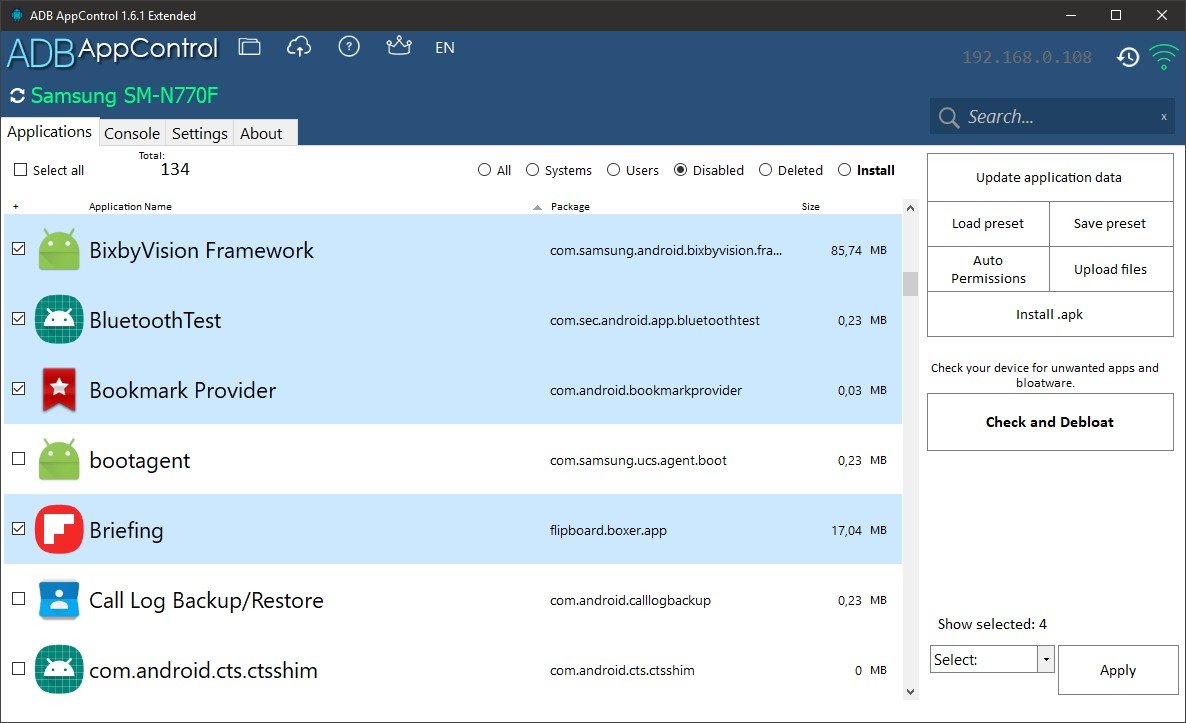Select the Deleted radio button

click(x=765, y=170)
